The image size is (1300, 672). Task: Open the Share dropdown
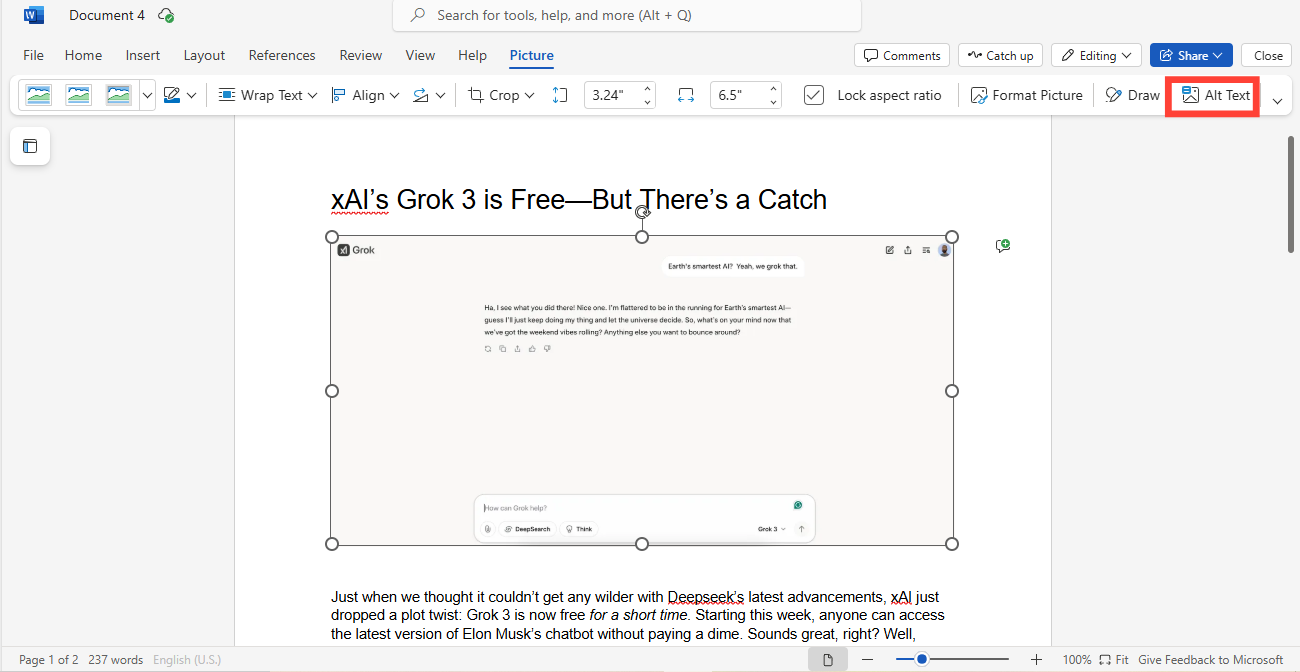pos(1192,55)
